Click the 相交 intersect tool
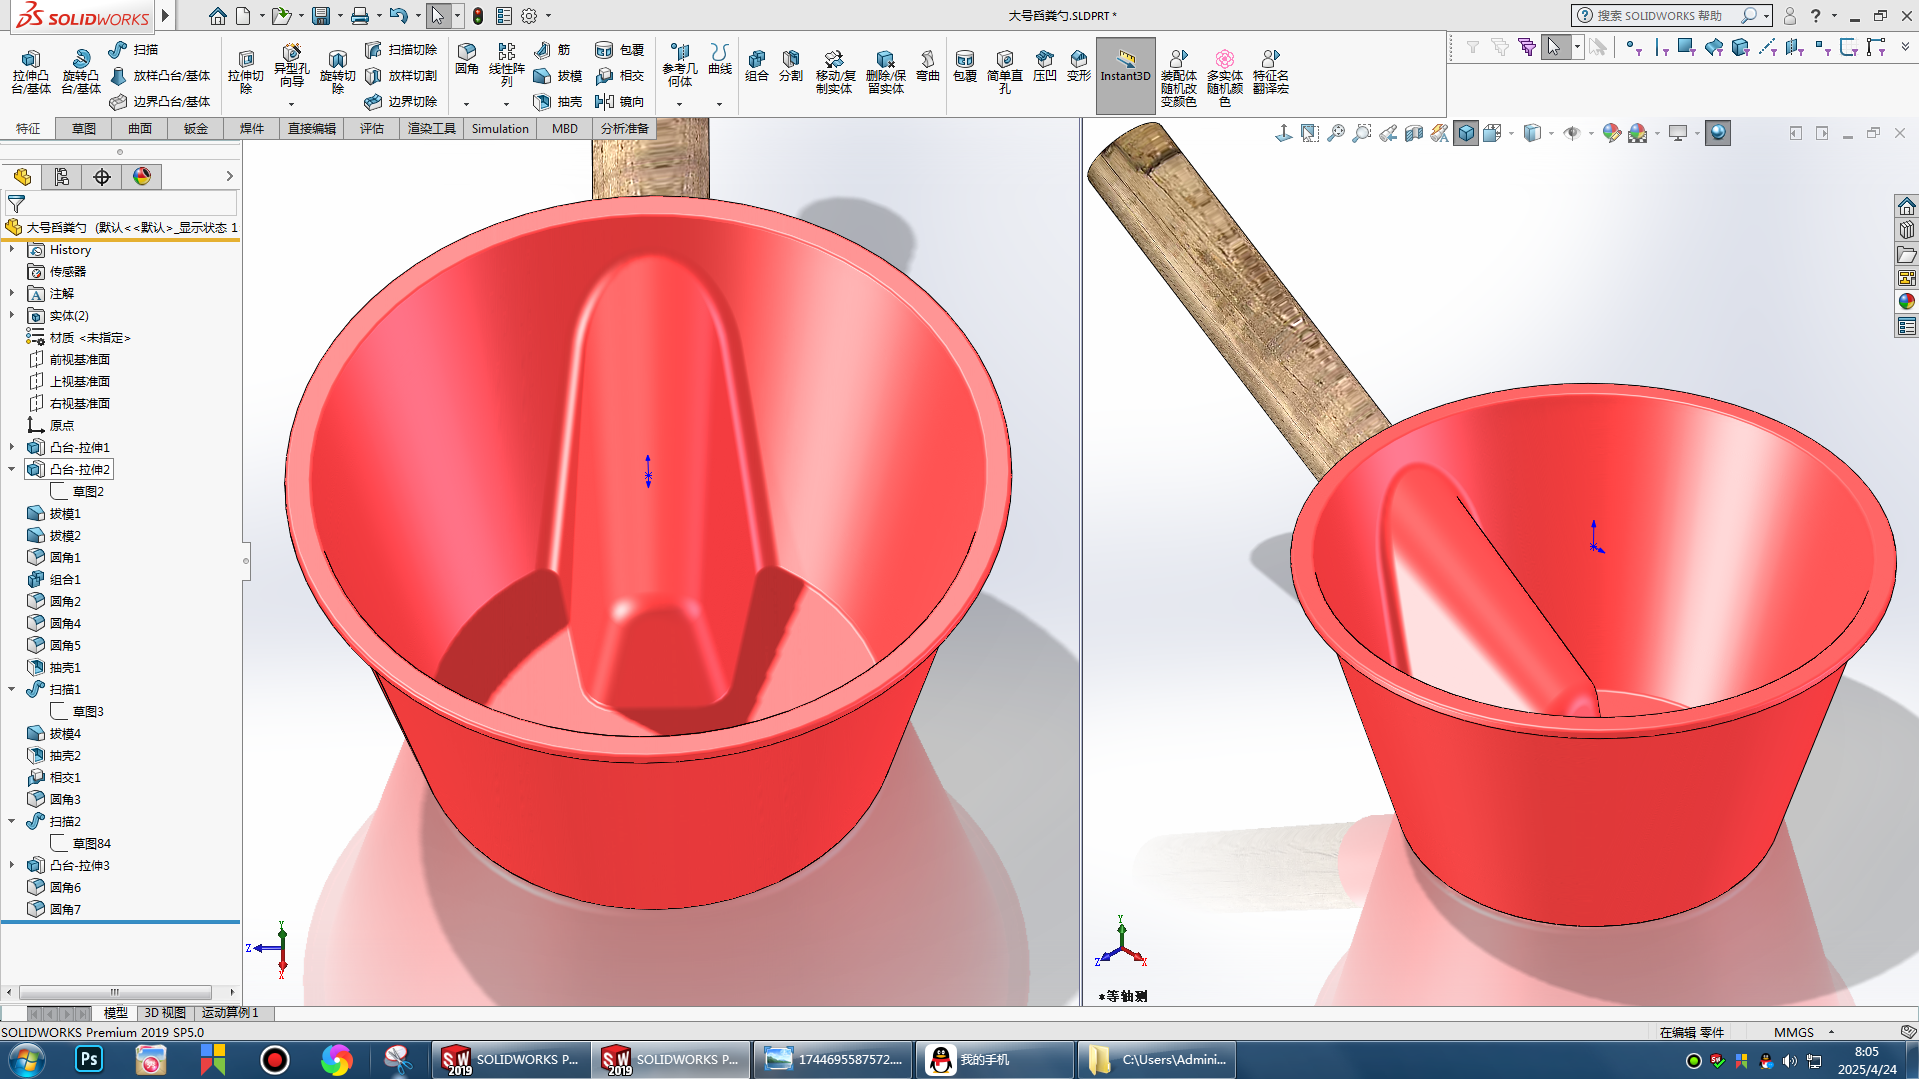1919x1079 pixels. [619, 76]
